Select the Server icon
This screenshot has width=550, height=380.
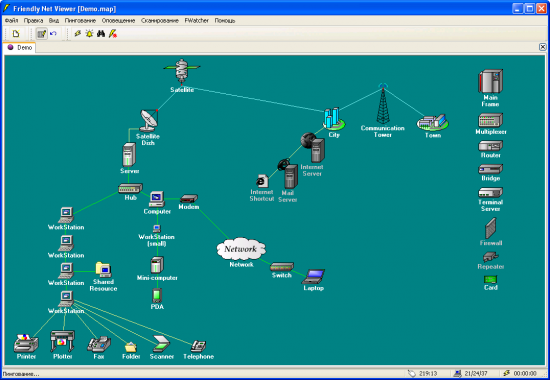point(129,154)
